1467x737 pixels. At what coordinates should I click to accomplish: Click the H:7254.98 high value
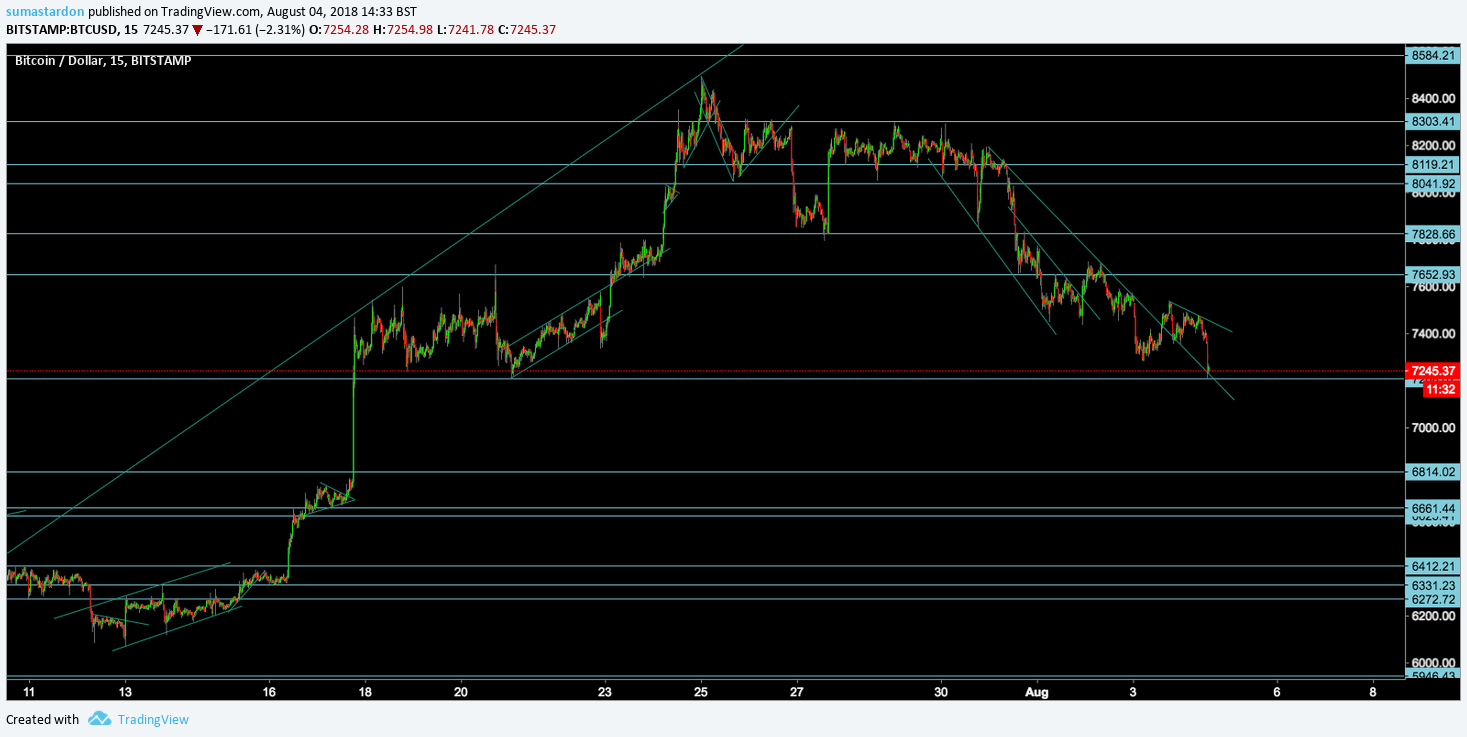(x=402, y=29)
